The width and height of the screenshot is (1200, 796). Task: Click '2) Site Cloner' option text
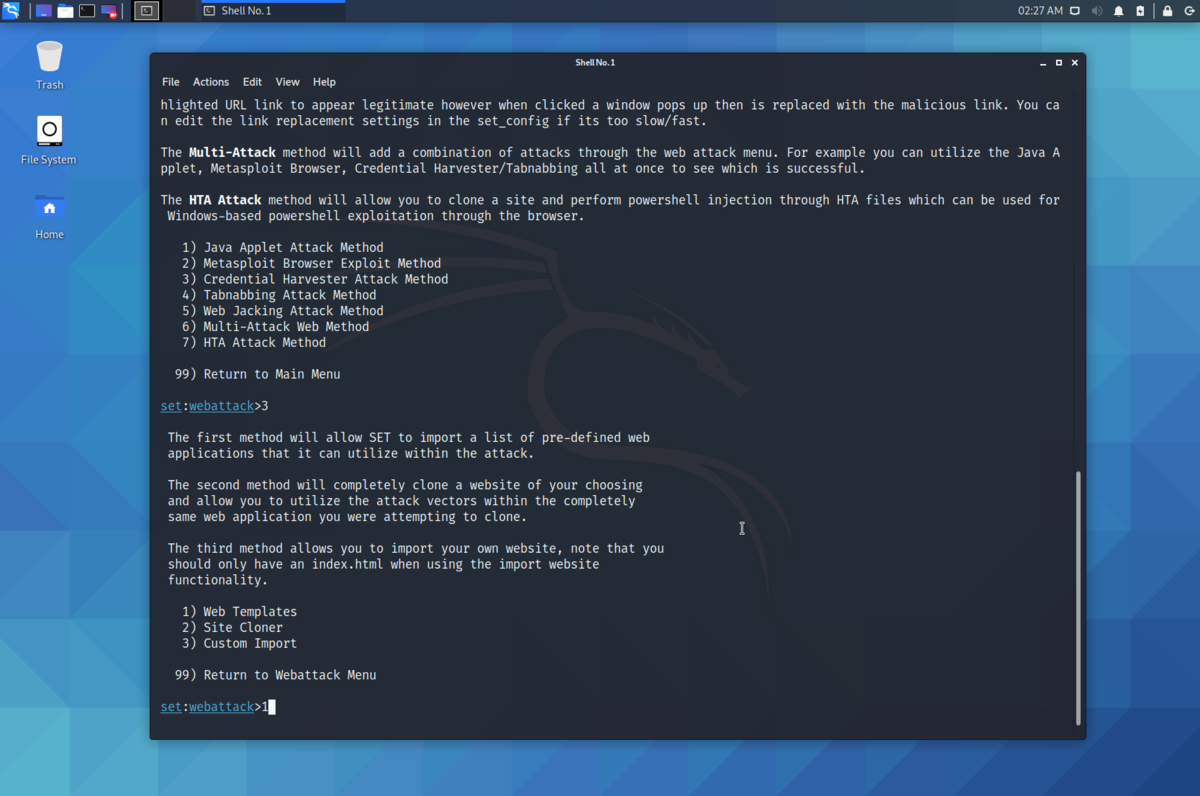pos(232,628)
